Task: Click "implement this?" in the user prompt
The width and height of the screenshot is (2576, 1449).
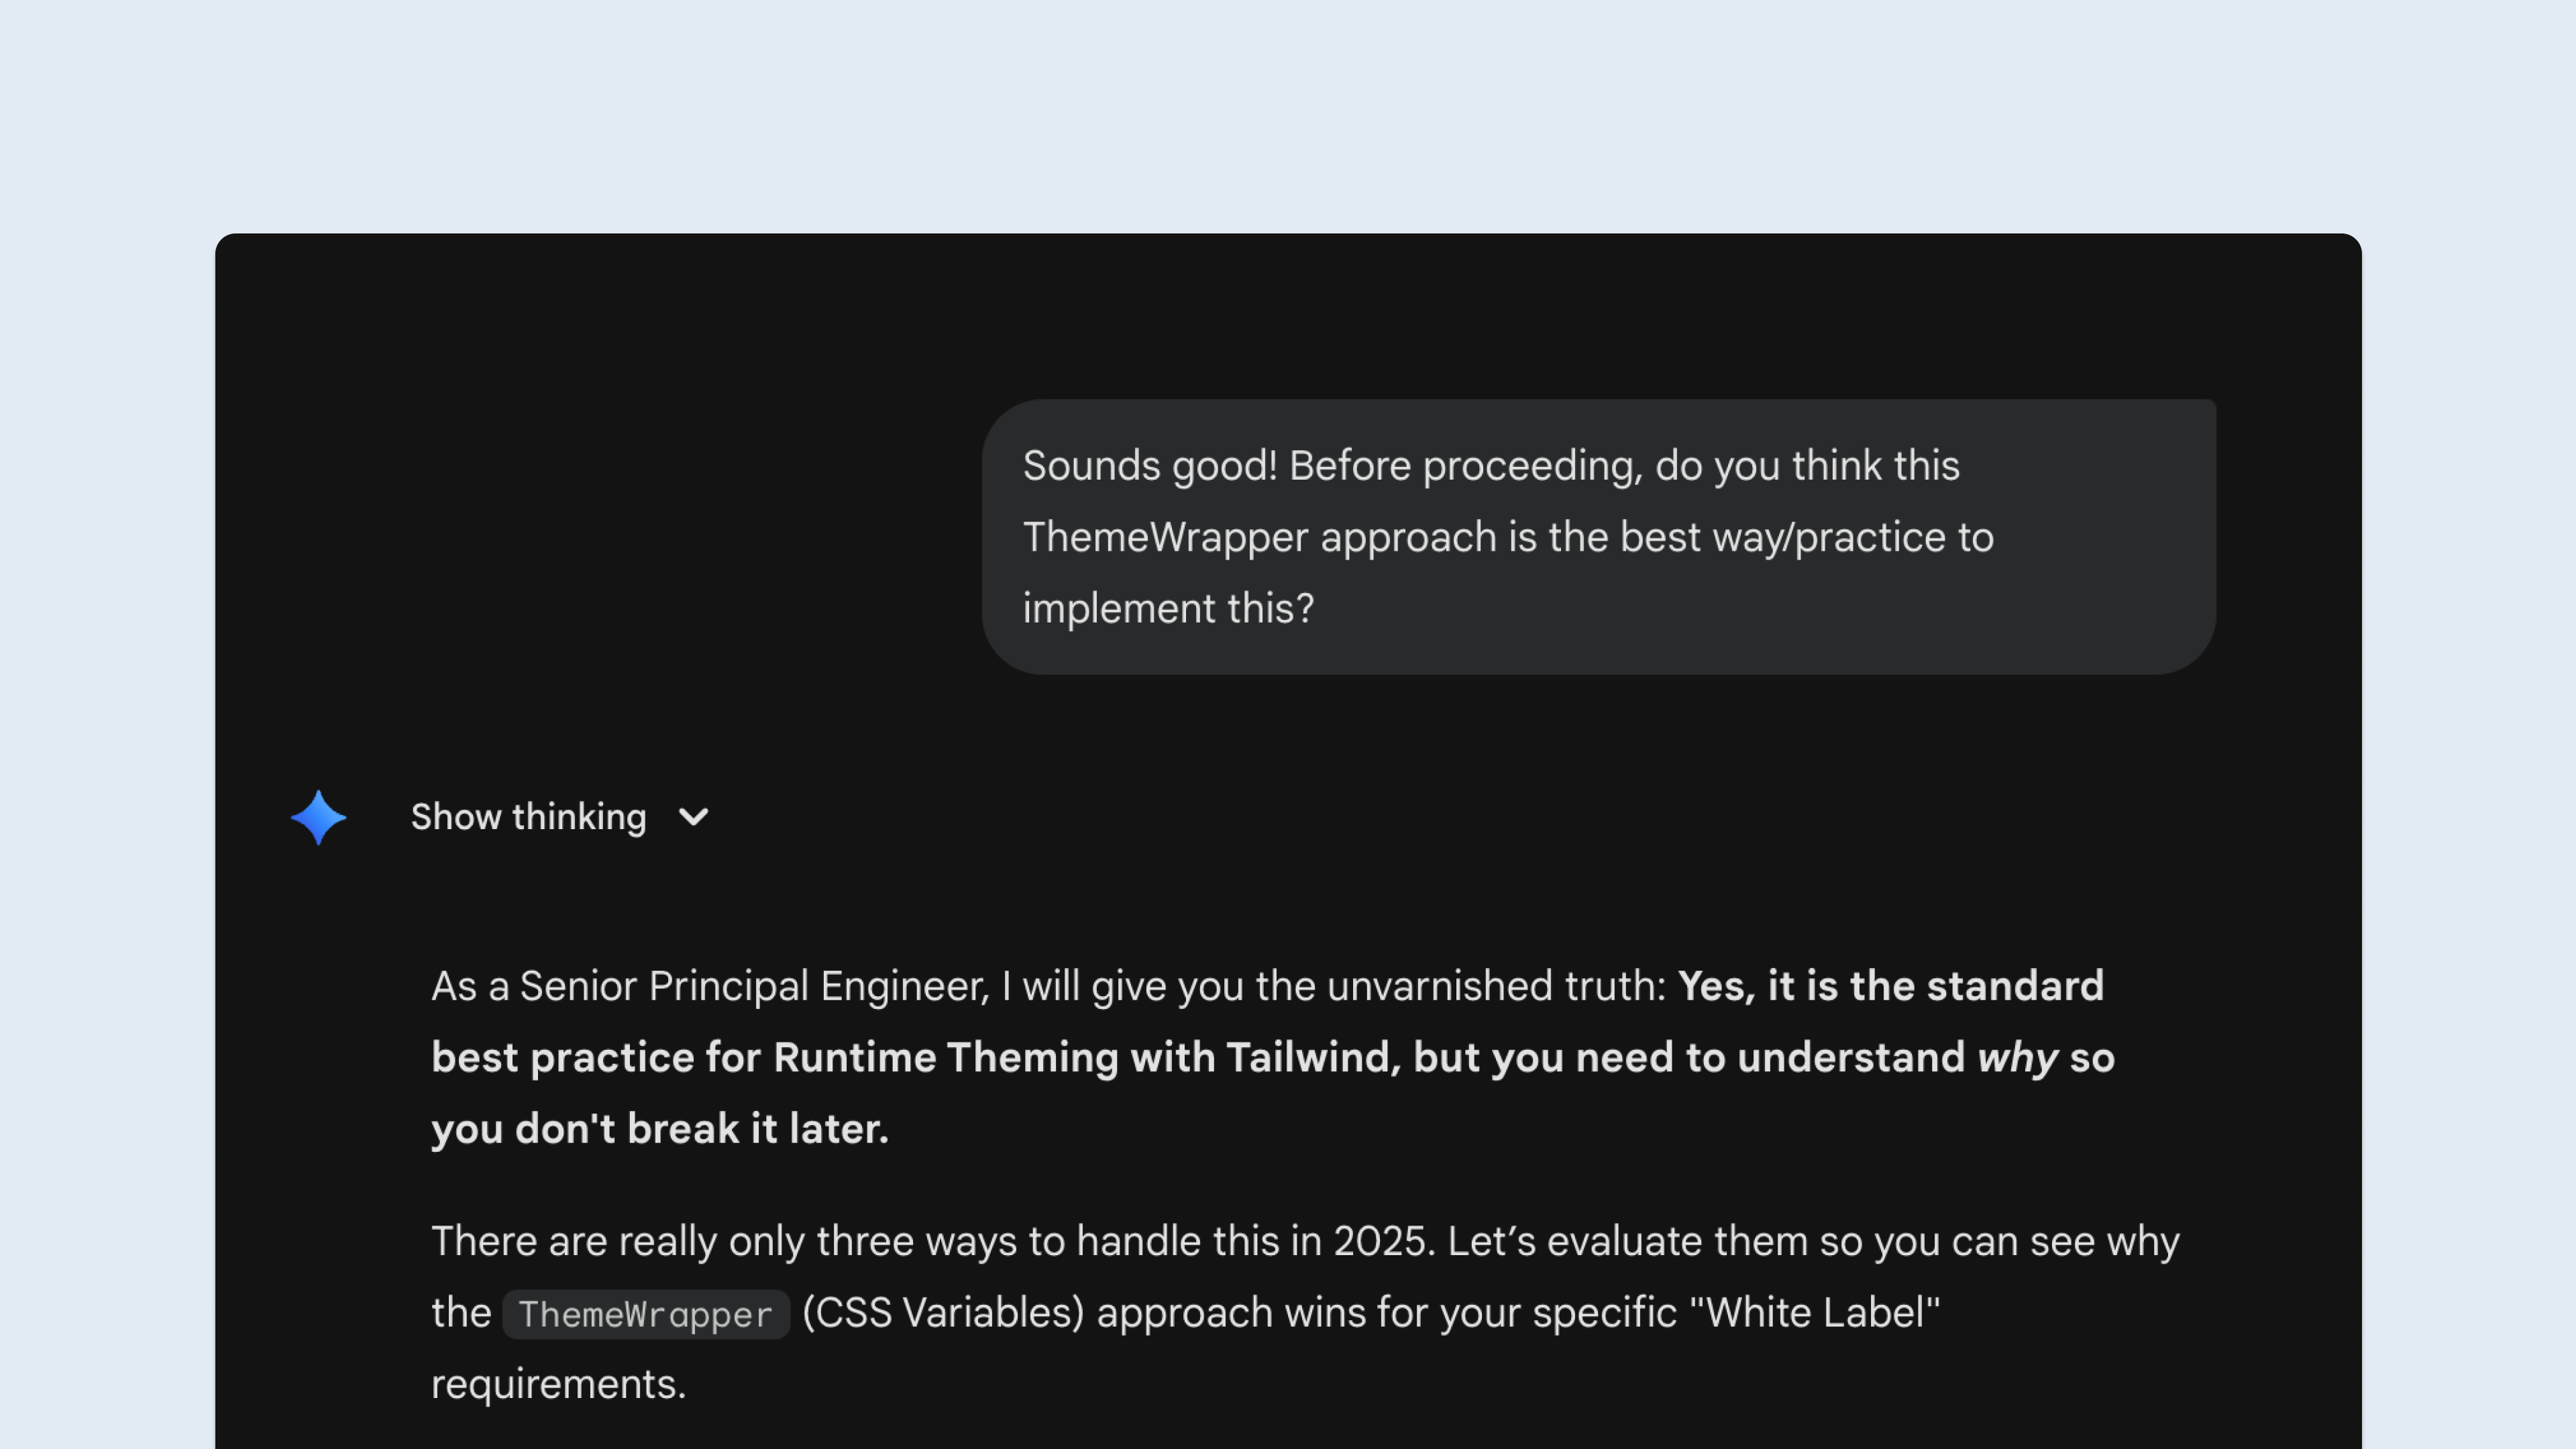Action: point(1168,609)
